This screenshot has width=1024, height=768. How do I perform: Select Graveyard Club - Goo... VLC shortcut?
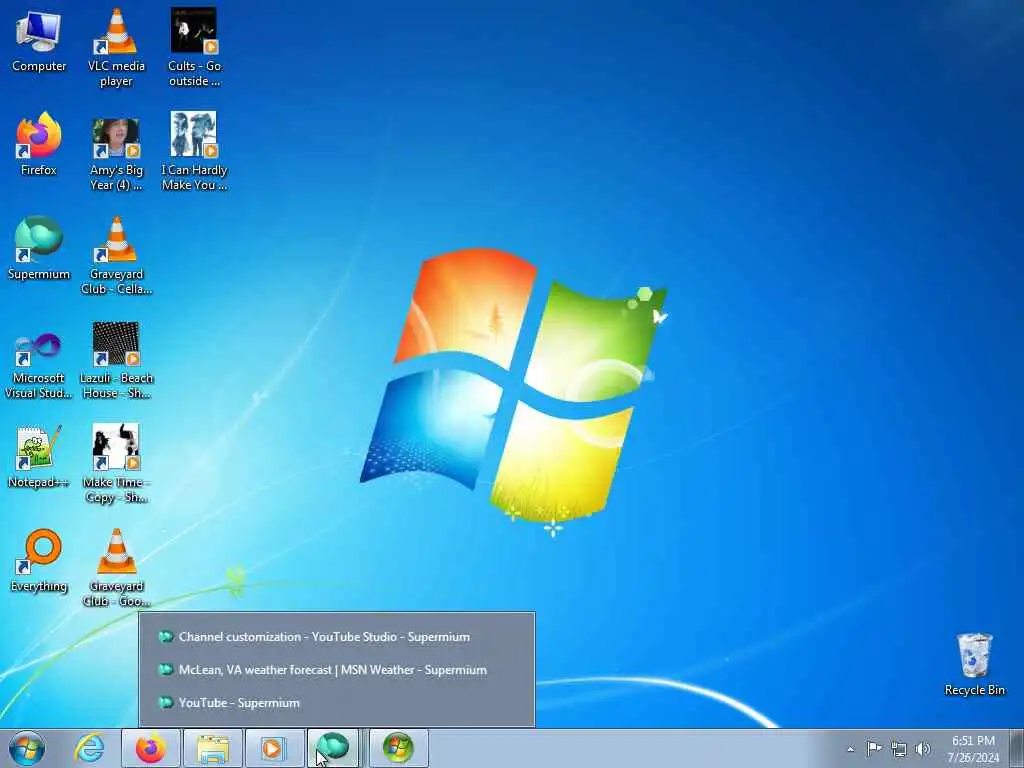pos(116,568)
